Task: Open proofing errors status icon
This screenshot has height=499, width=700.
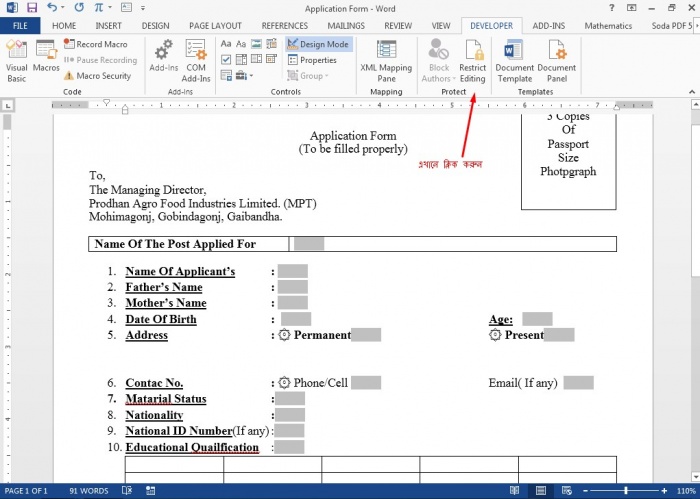Action: click(x=127, y=491)
